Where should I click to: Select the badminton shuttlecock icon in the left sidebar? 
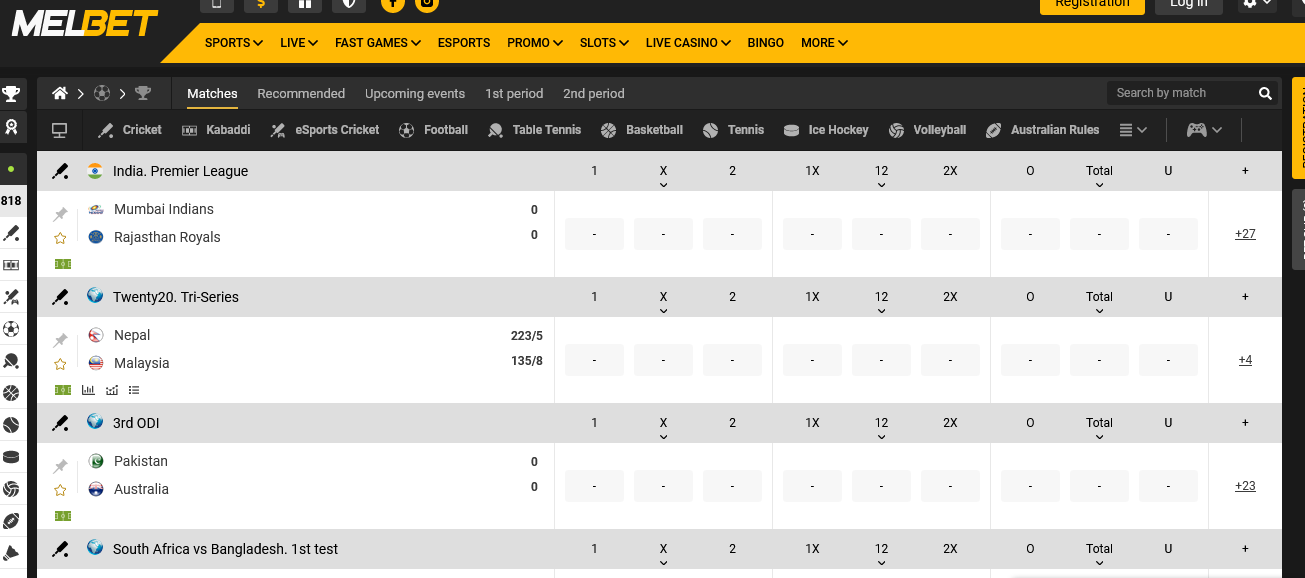[11, 552]
